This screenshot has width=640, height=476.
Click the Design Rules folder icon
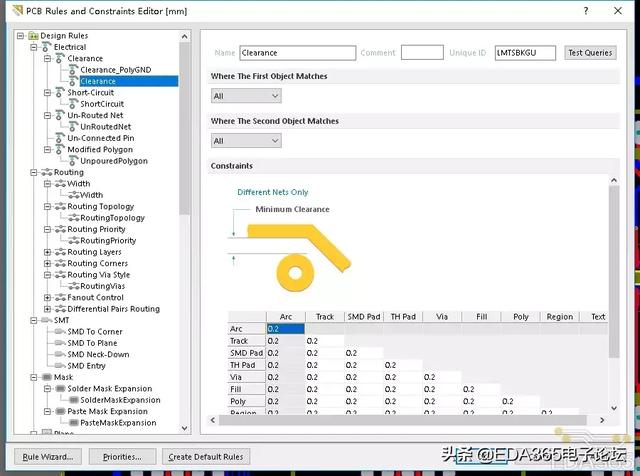tap(33, 36)
